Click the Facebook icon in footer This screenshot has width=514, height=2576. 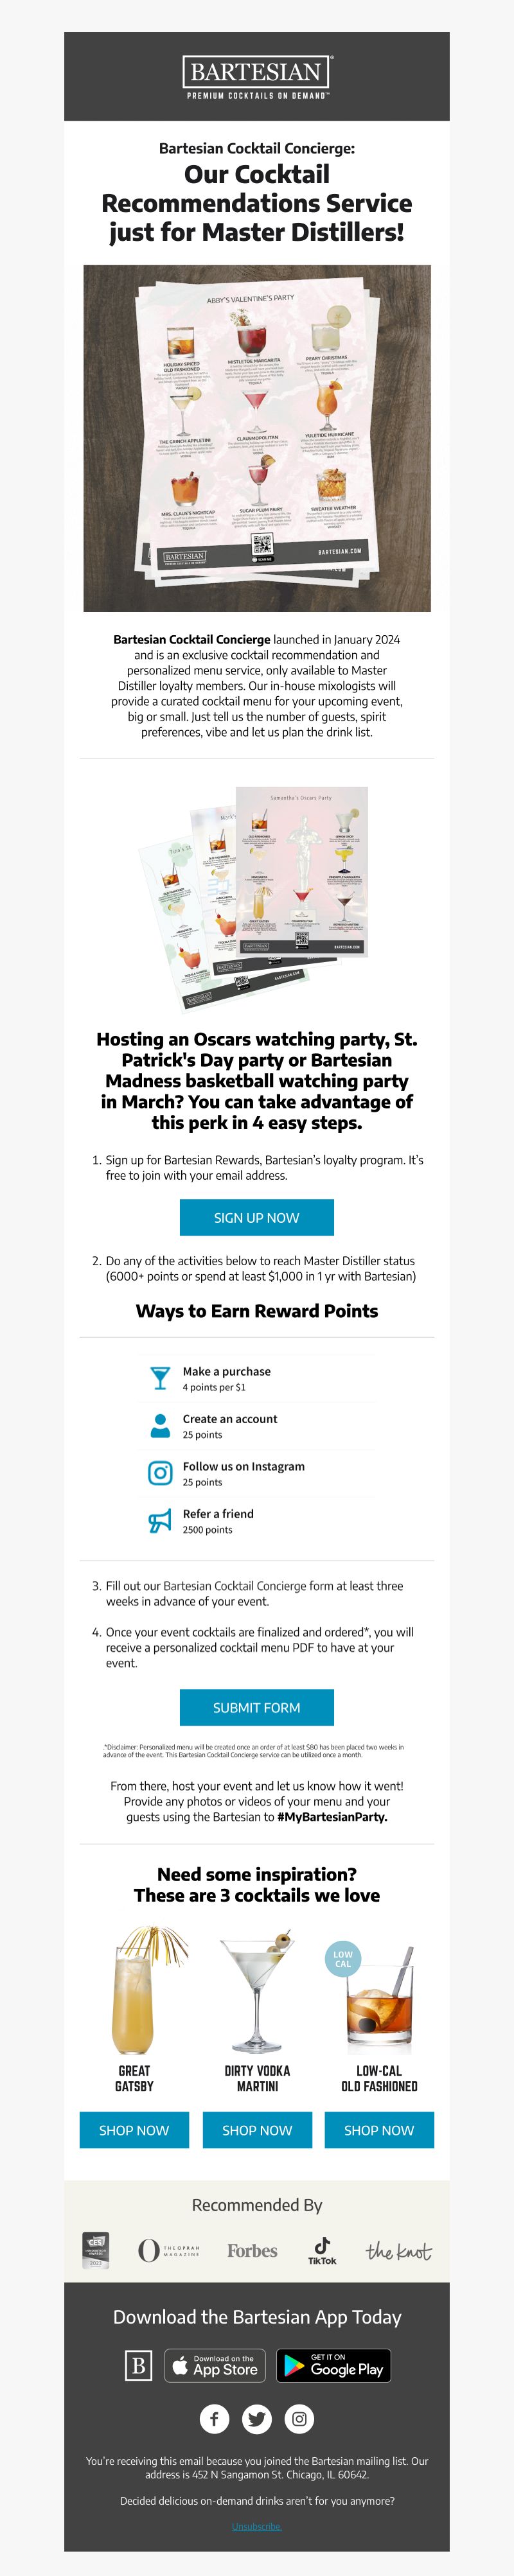click(214, 2419)
